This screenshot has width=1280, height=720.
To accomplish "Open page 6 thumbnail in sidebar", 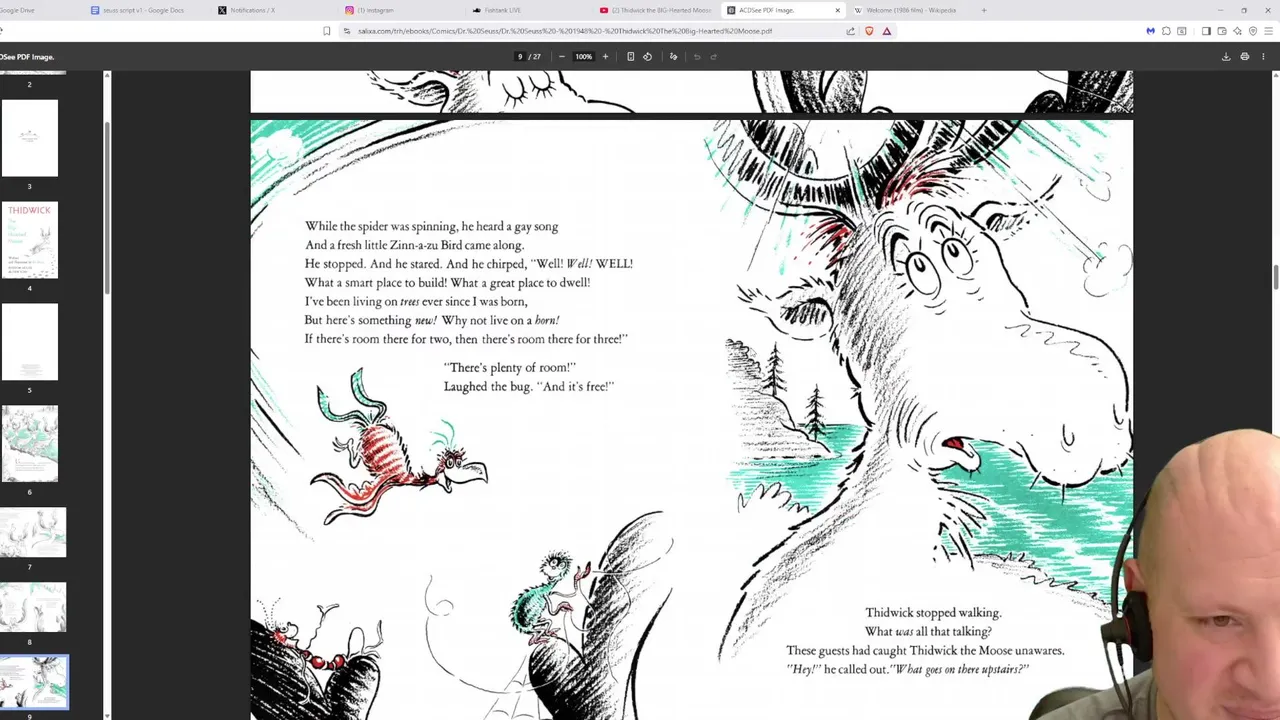I will pos(30,444).
